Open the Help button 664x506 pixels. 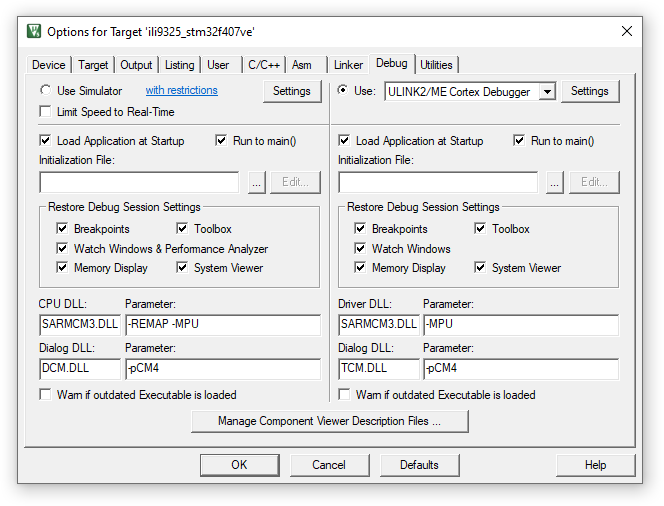[595, 465]
